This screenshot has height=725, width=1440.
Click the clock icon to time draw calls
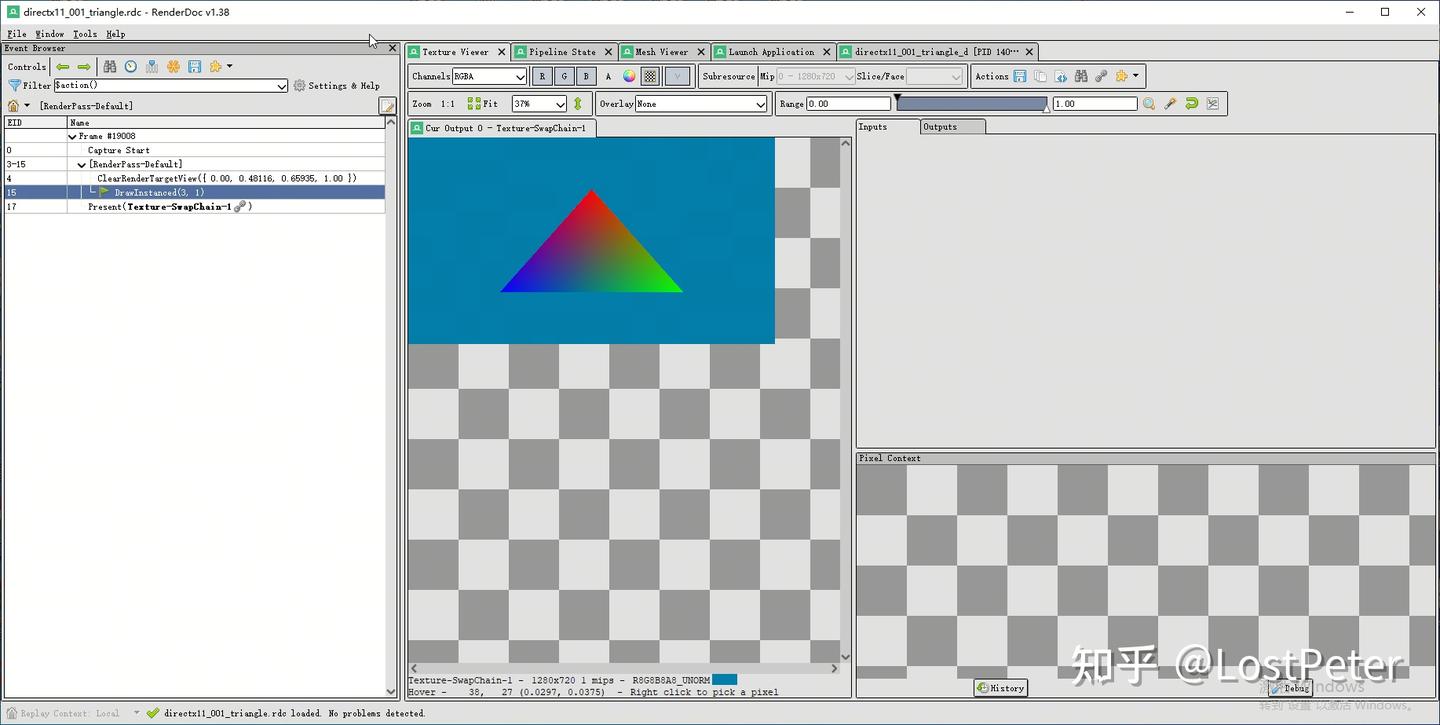[130, 66]
